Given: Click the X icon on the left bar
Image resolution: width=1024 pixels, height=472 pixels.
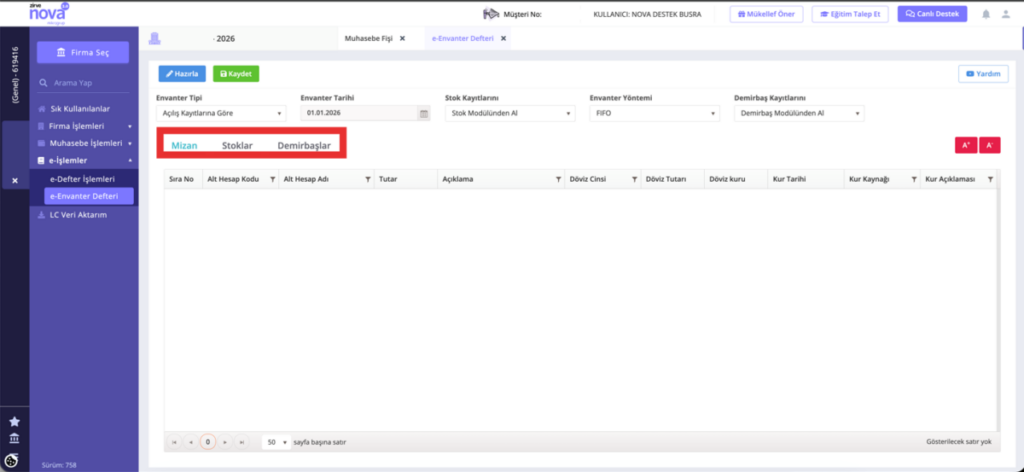Looking at the screenshot, I should [15, 180].
